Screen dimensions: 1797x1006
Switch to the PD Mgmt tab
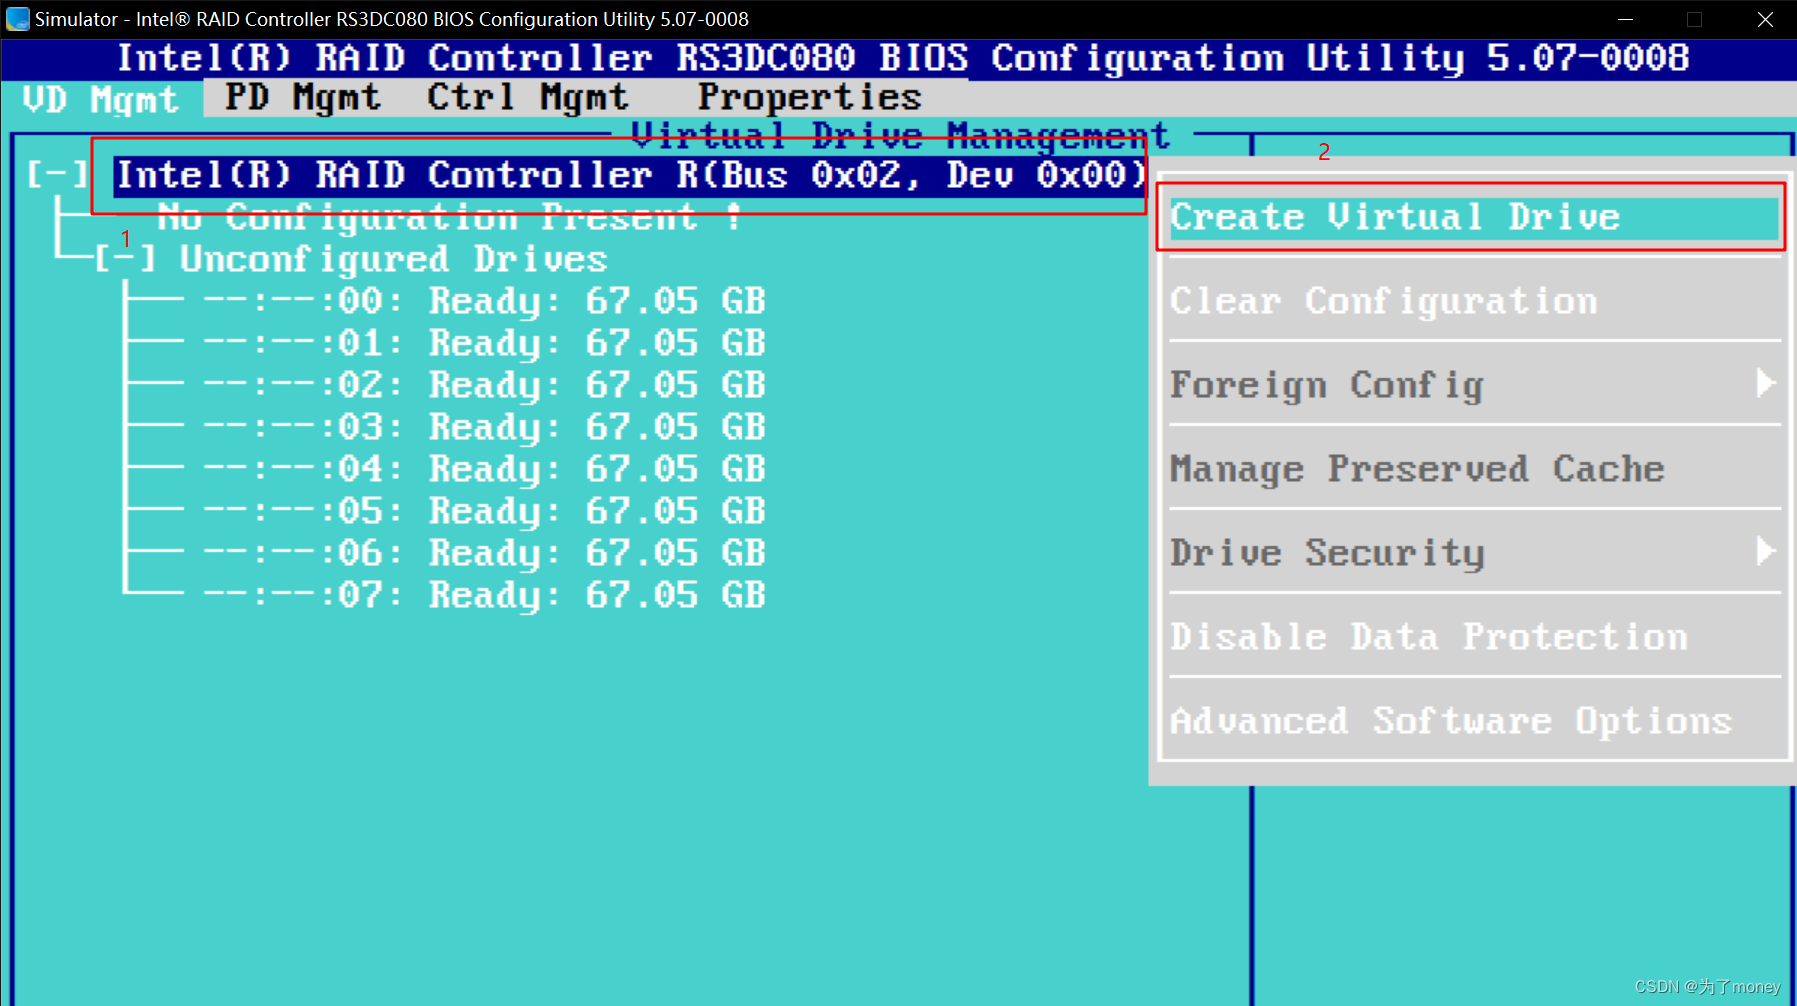(302, 96)
